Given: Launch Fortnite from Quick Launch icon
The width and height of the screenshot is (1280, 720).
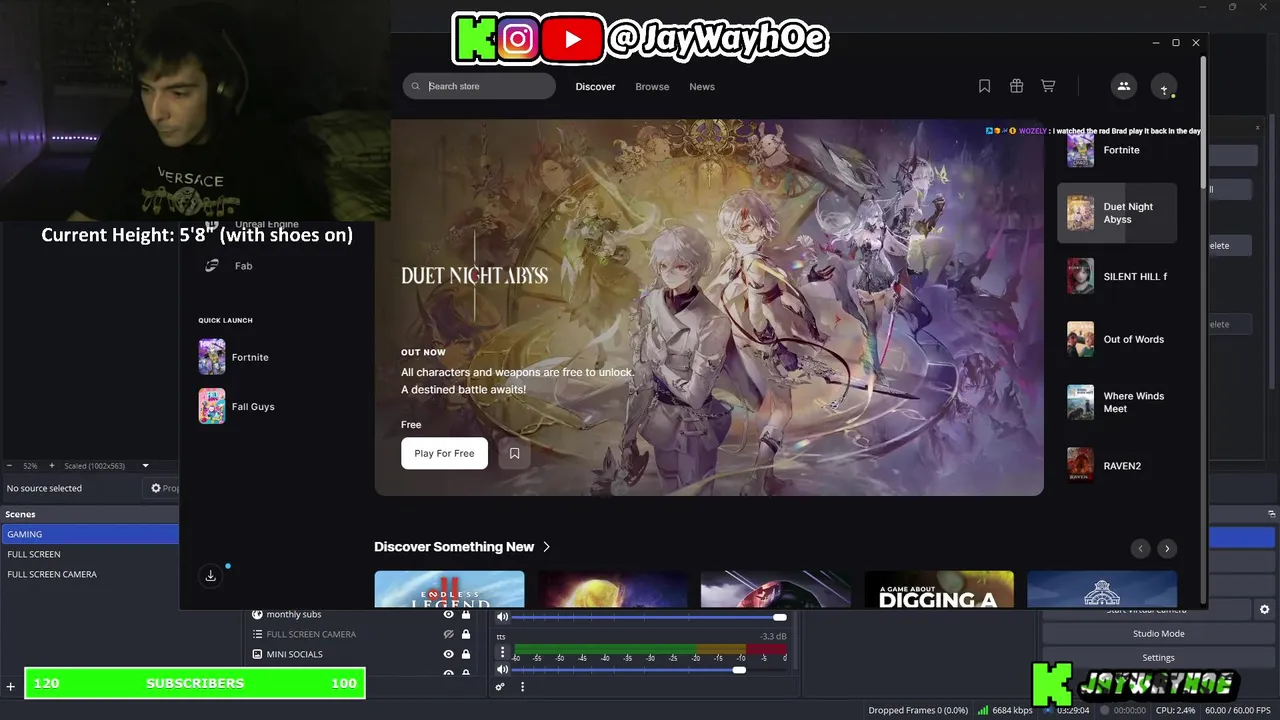Looking at the screenshot, I should click(x=212, y=357).
